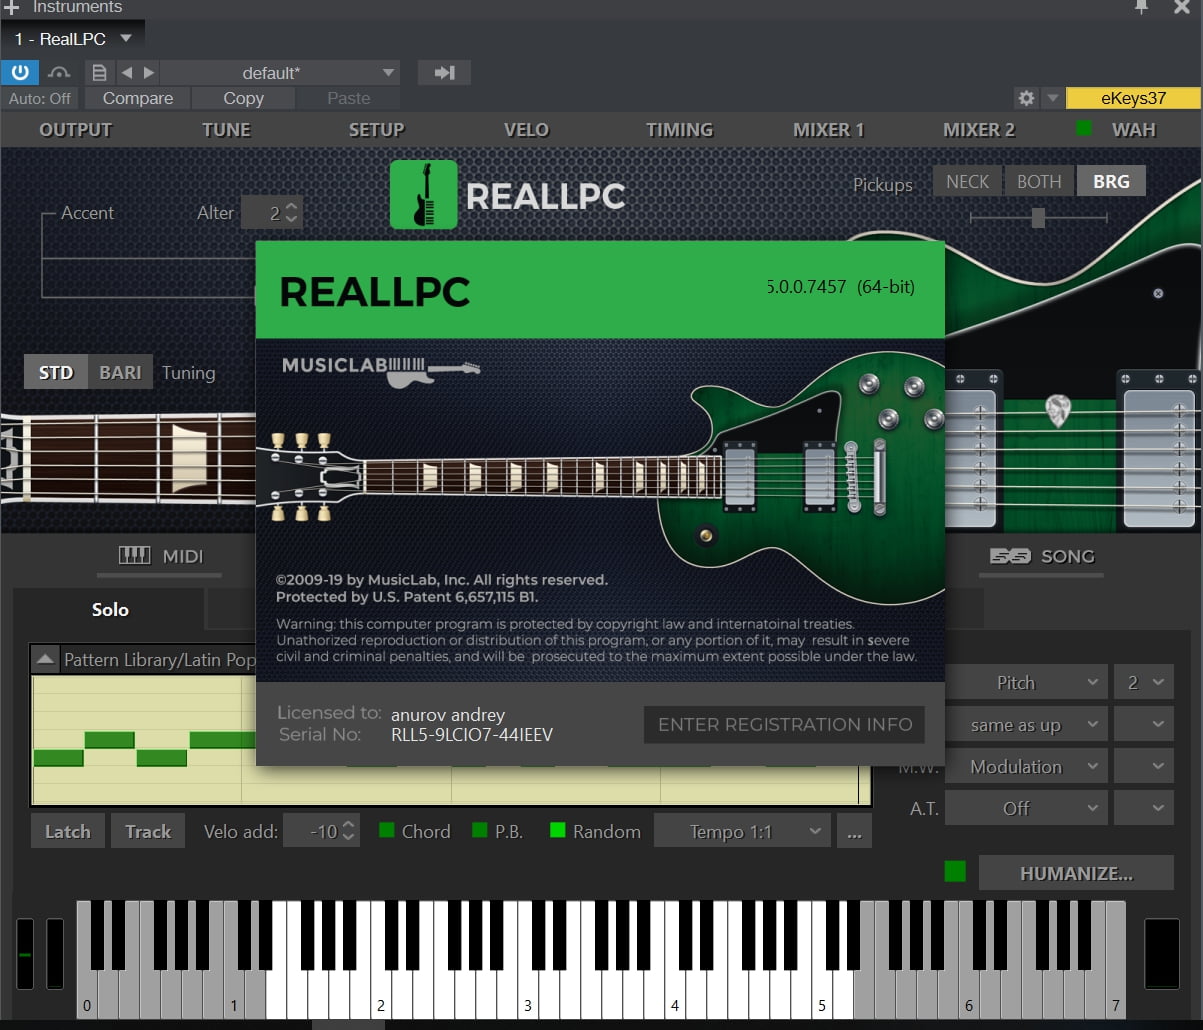The width and height of the screenshot is (1203, 1030).
Task: Click the pitch bend wheel strip
Action: [25, 954]
